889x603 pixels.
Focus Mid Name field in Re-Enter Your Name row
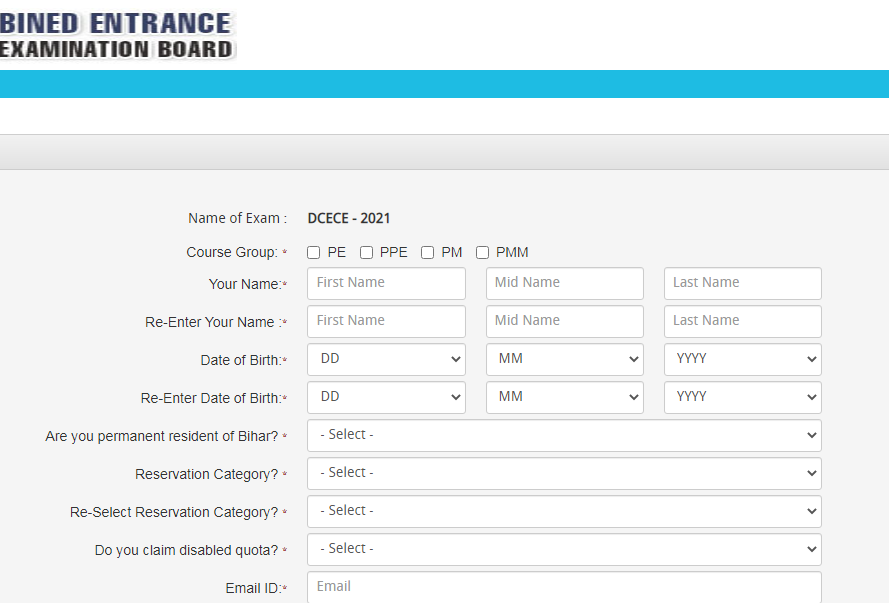[565, 321]
